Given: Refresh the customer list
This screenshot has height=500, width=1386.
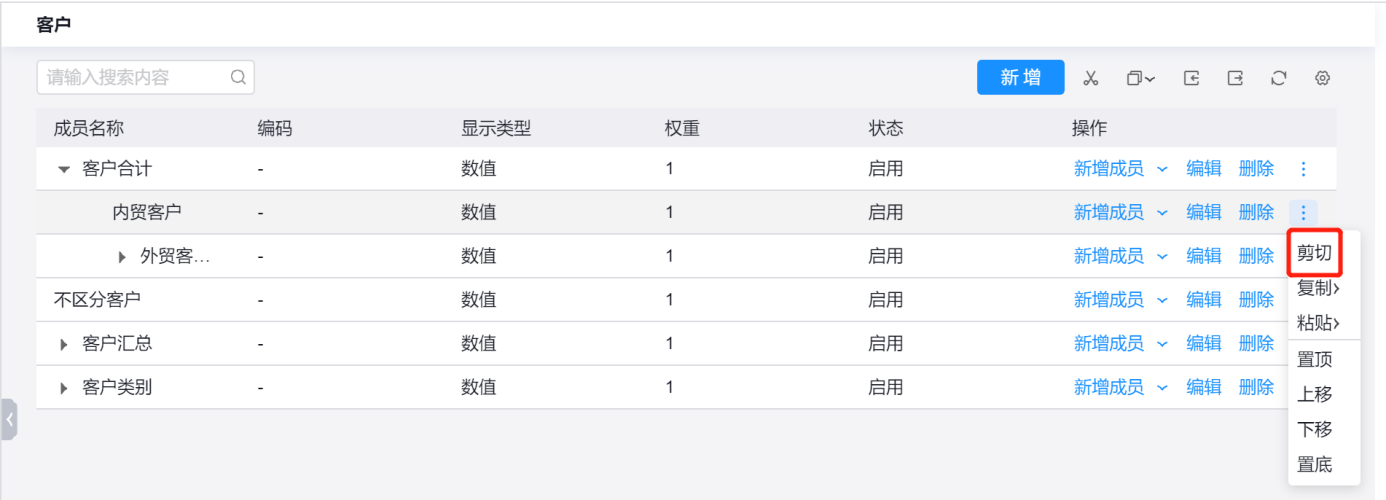Looking at the screenshot, I should [1279, 78].
